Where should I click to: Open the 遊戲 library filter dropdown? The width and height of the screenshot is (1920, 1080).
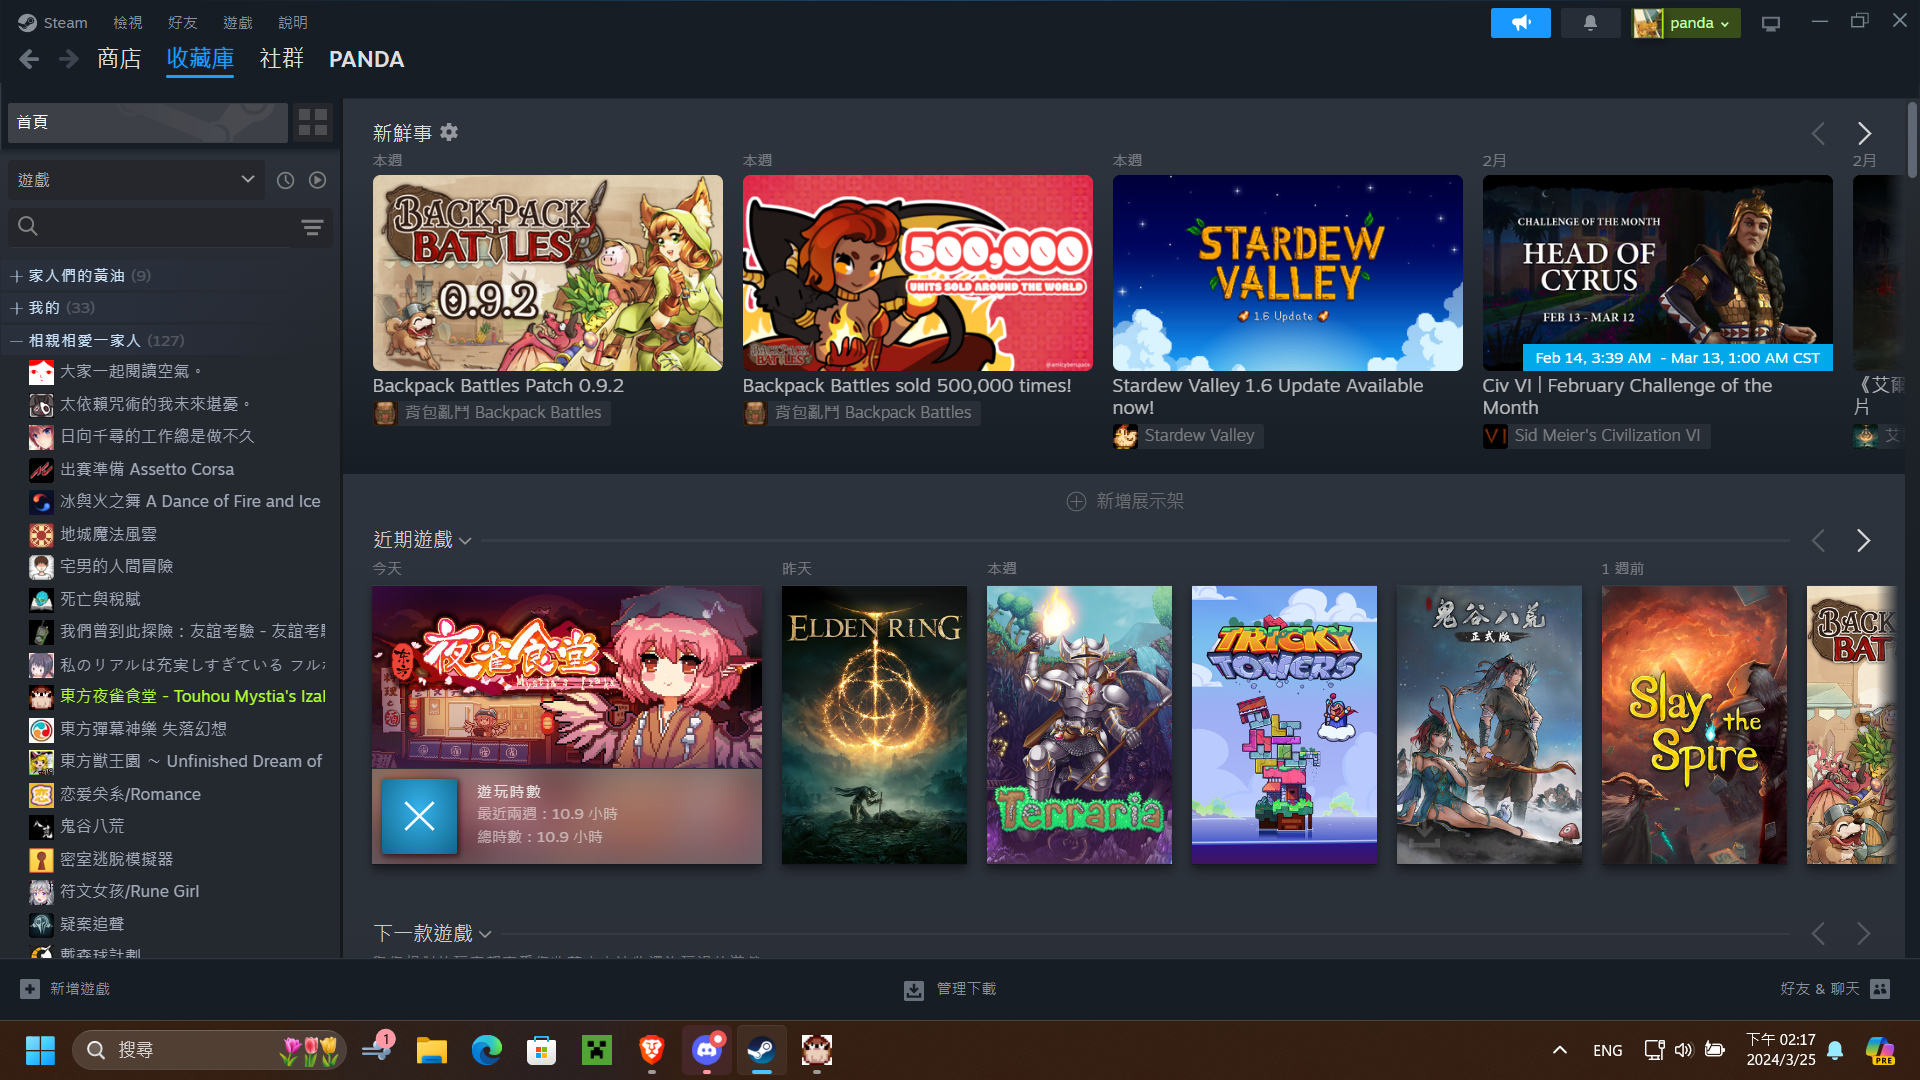(136, 180)
